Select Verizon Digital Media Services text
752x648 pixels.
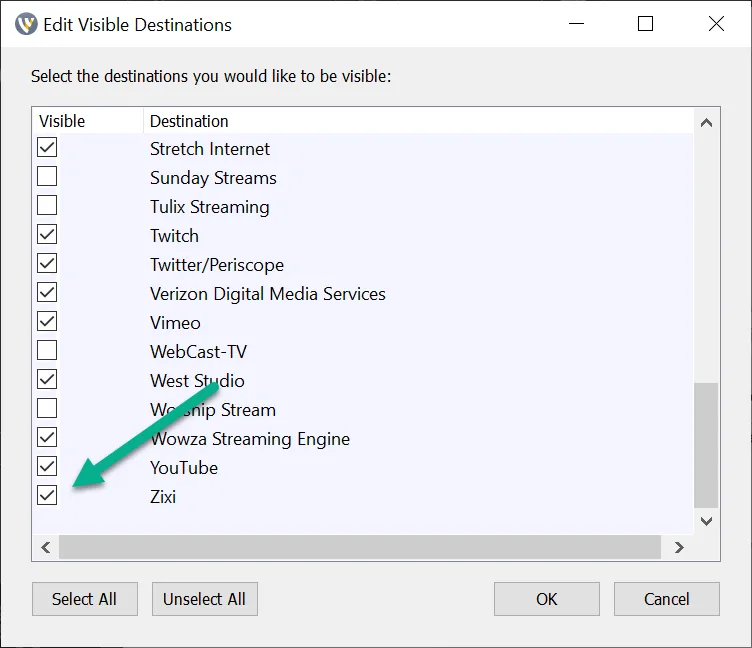[x=268, y=294]
